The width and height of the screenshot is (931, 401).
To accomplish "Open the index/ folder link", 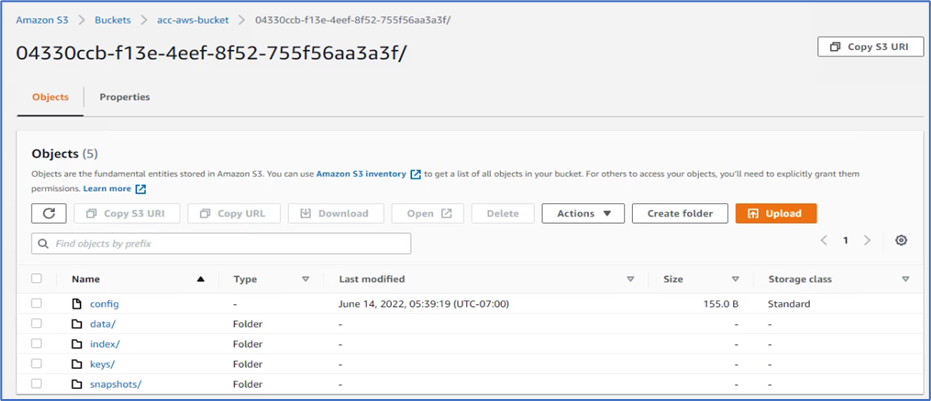I will (x=105, y=344).
